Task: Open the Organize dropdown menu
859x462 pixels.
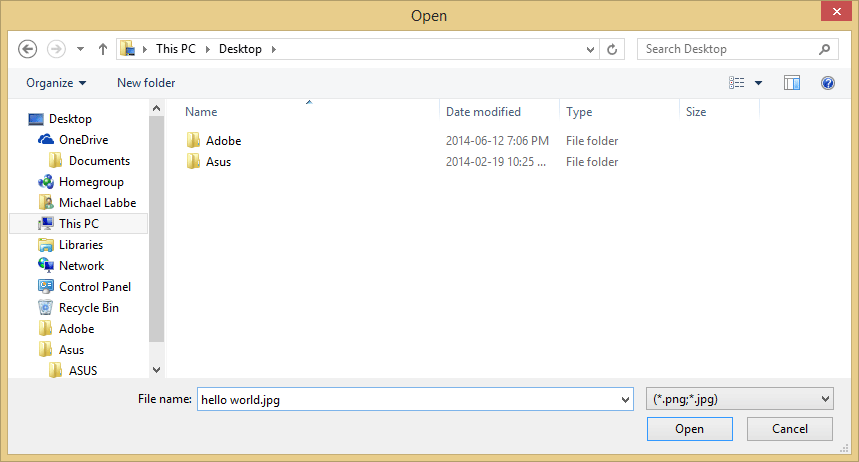Action: coord(56,83)
